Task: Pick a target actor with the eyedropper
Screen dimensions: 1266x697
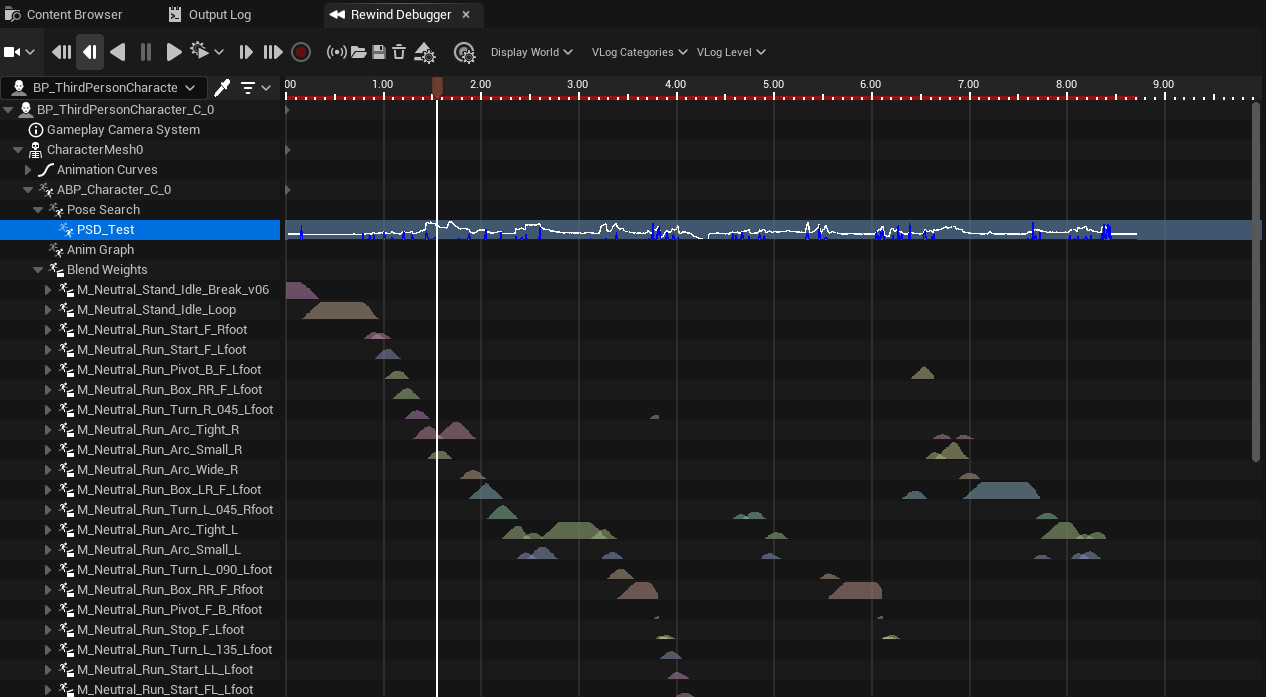Action: click(x=224, y=88)
